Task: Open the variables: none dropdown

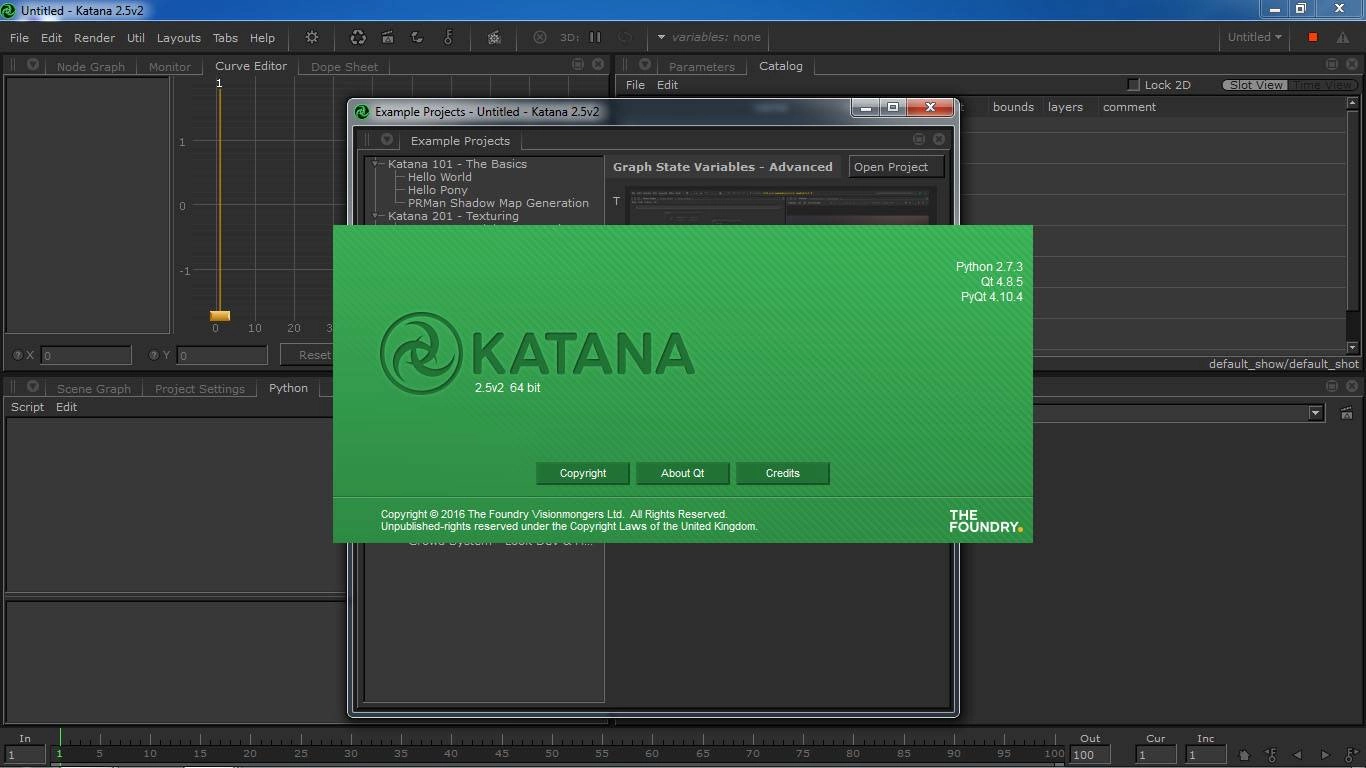Action: pos(709,37)
